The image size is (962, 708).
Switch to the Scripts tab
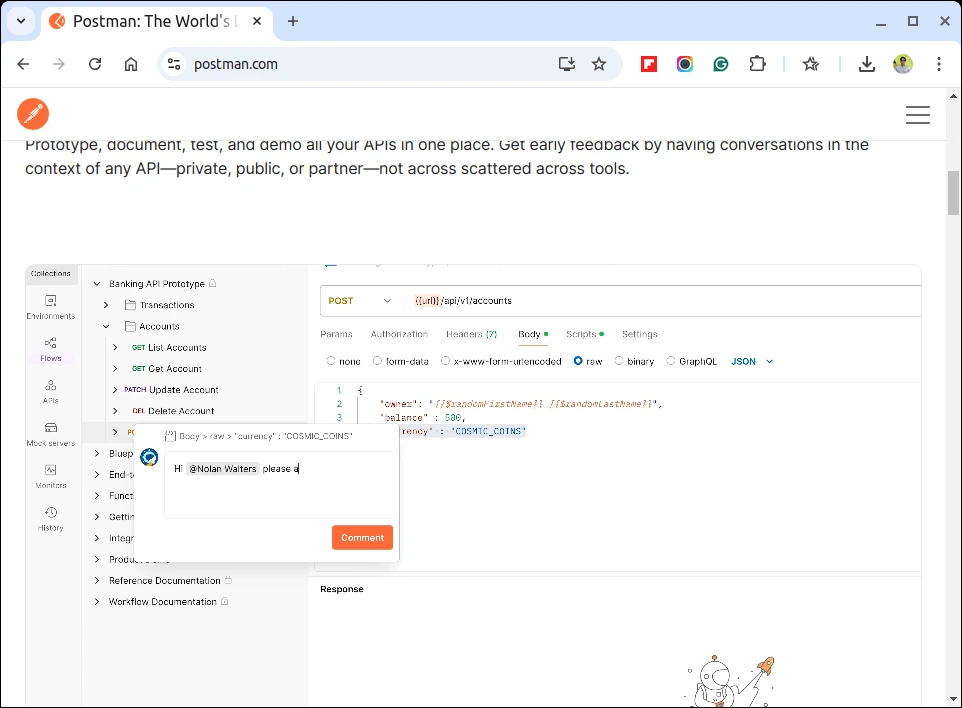585,334
